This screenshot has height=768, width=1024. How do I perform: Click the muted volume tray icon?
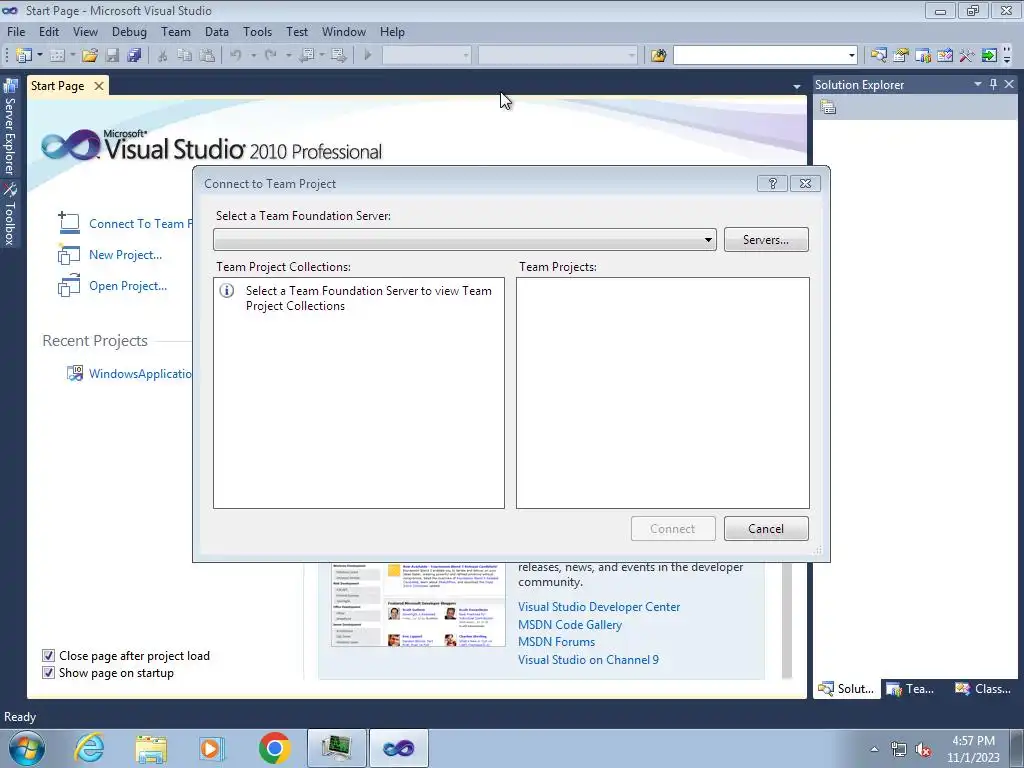(923, 749)
